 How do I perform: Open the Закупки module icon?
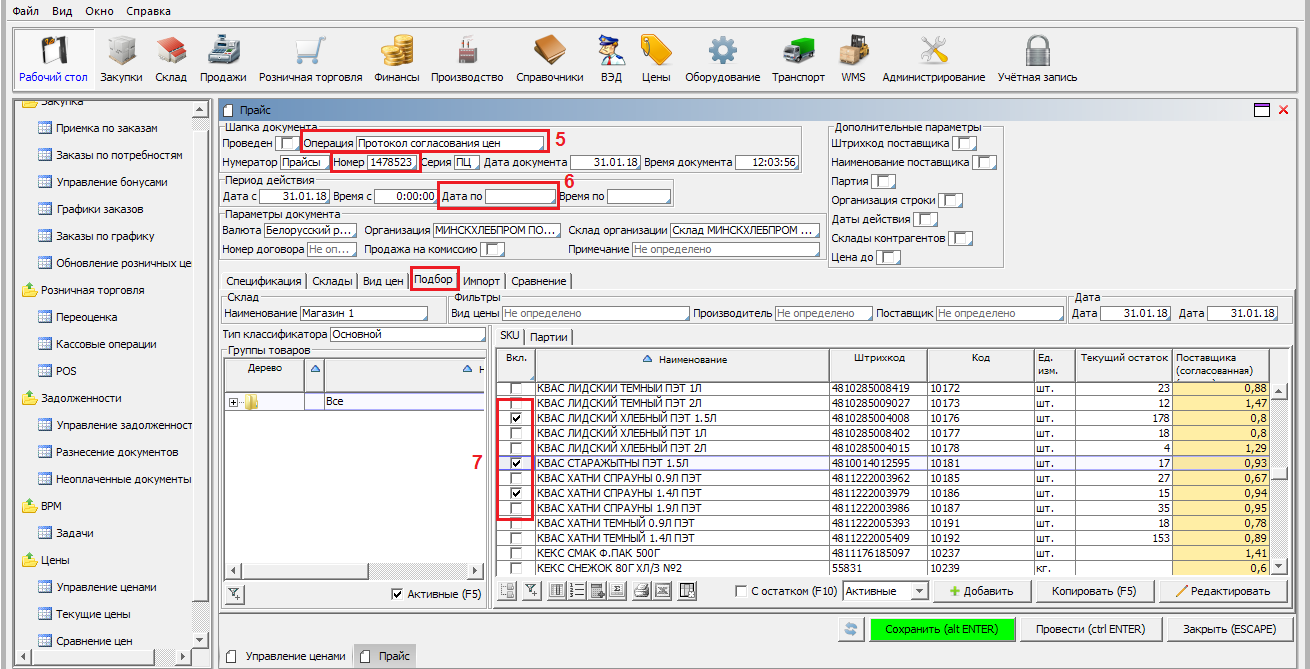point(121,52)
